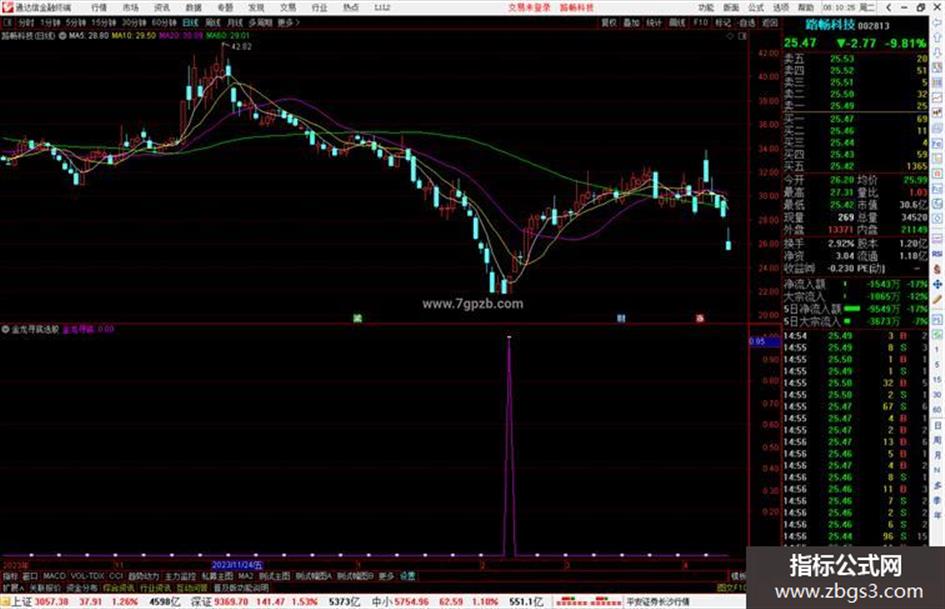The image size is (945, 609).
Task: Open the 综合资讯 tab
Action: (x=118, y=587)
